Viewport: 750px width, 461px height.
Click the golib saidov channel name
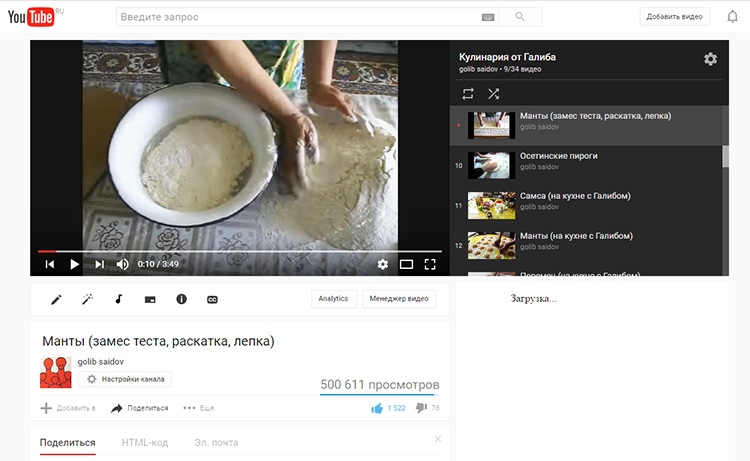tap(100, 362)
